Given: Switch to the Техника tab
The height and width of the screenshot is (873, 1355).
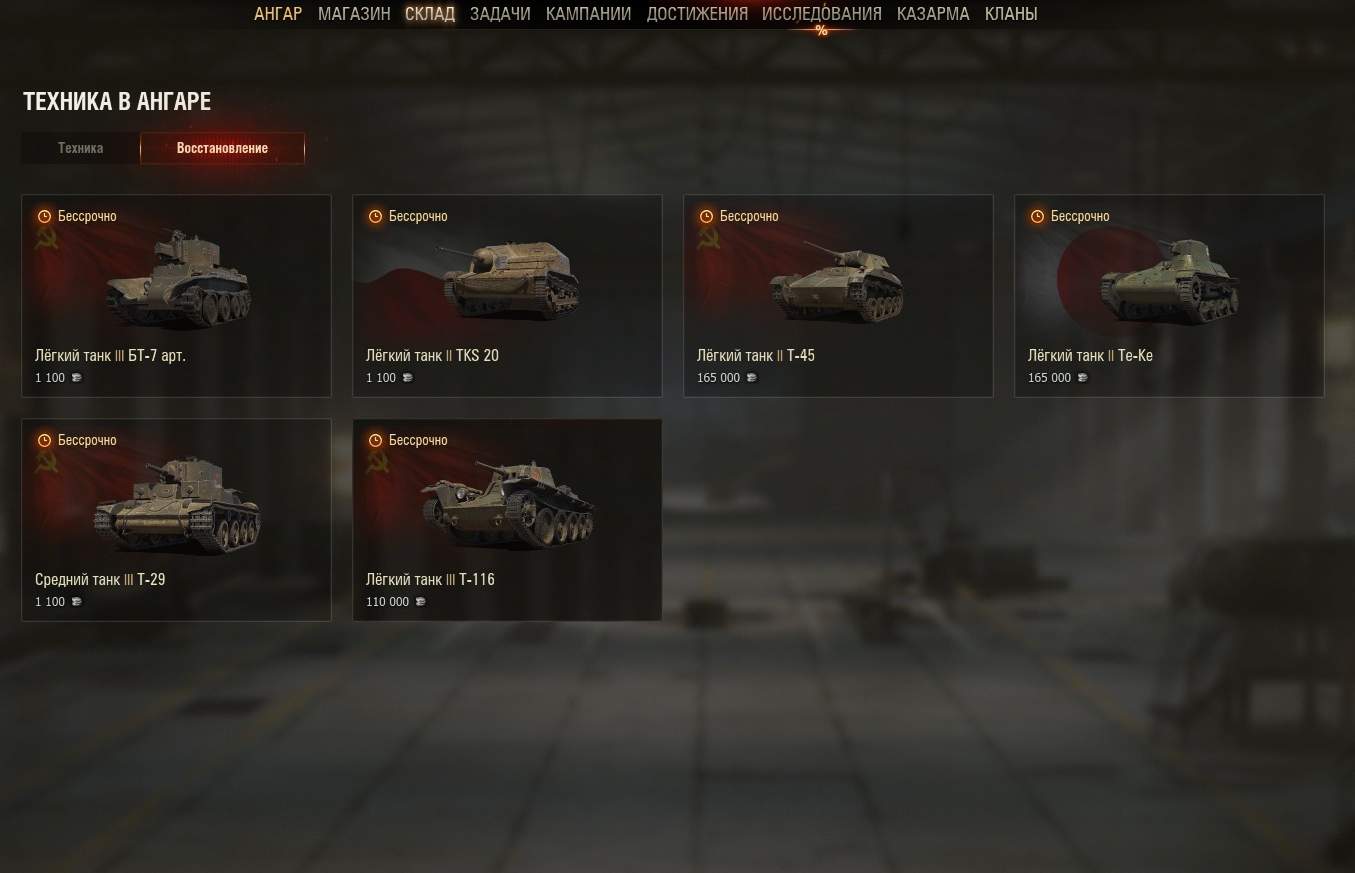Looking at the screenshot, I should click(x=81, y=148).
